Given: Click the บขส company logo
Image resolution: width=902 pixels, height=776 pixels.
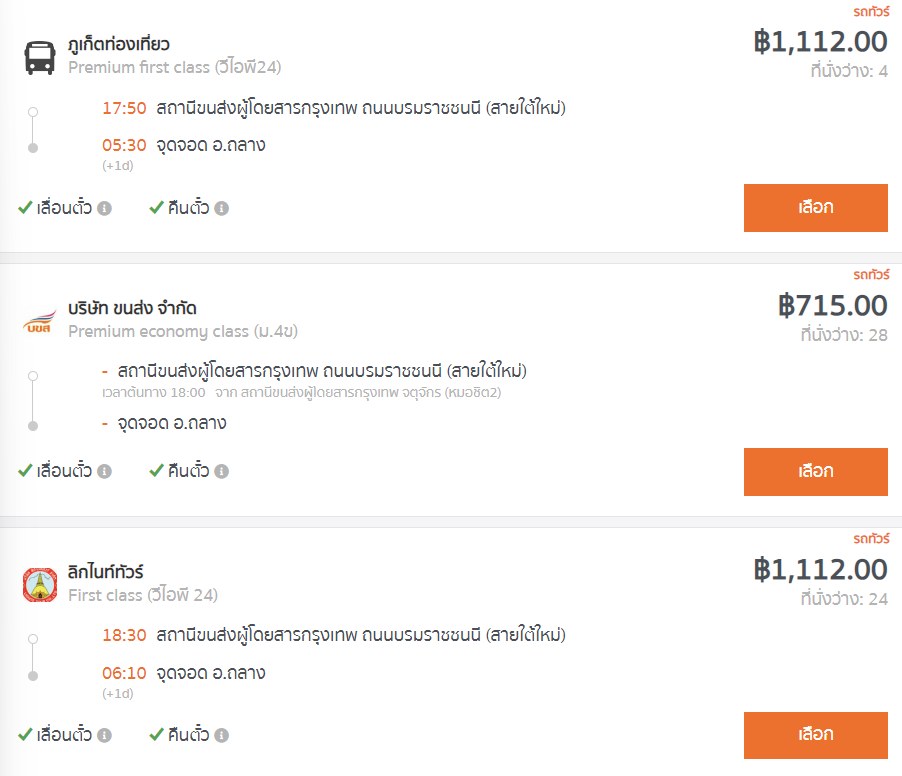Looking at the screenshot, I should (x=40, y=322).
